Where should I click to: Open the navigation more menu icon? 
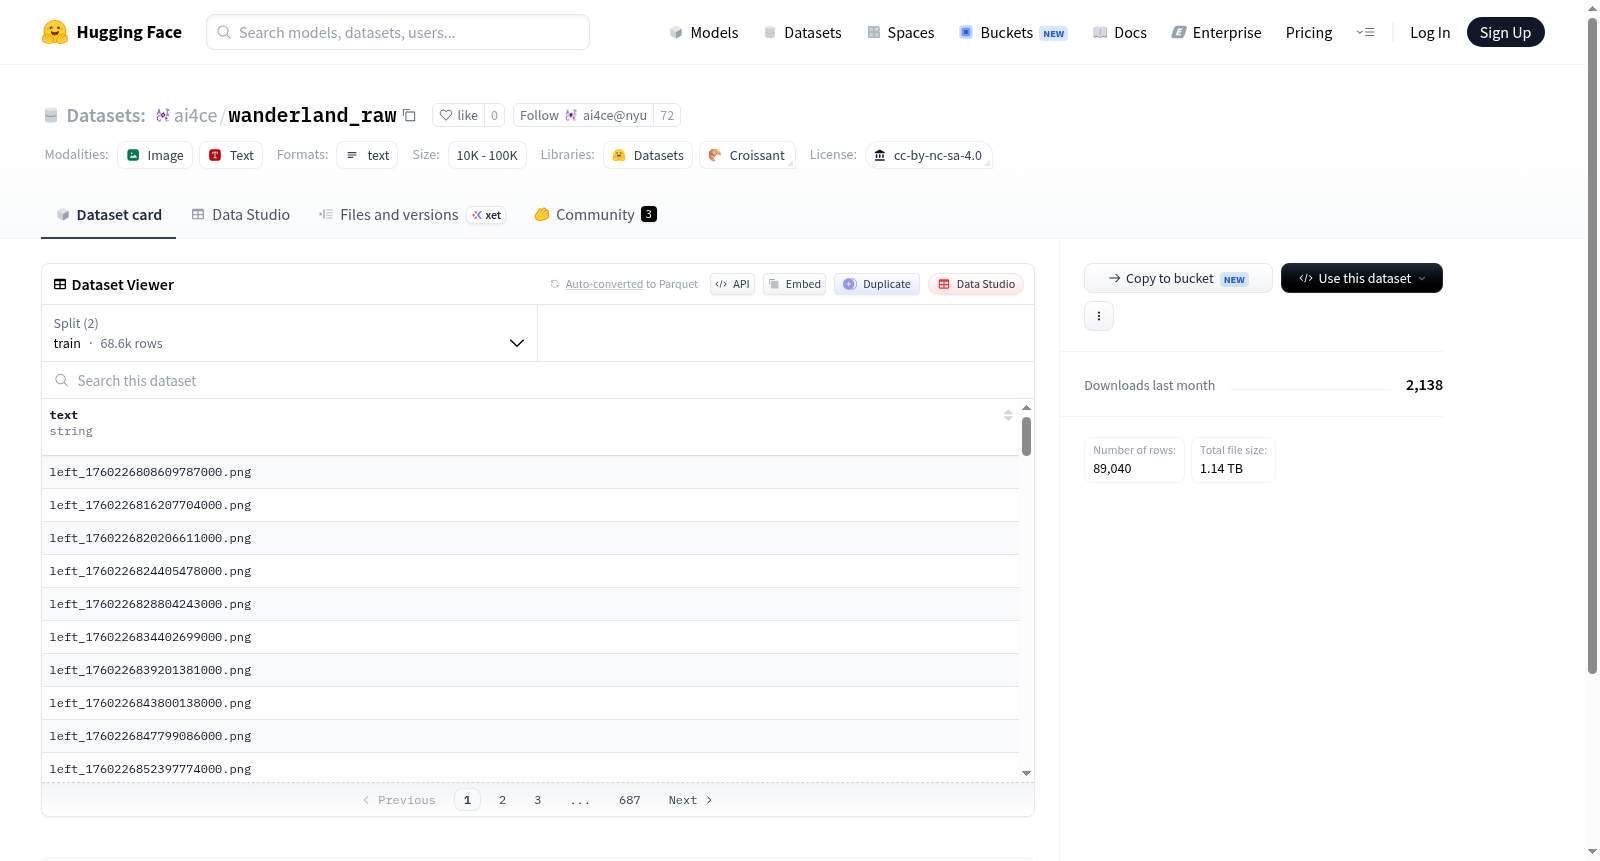[1365, 32]
